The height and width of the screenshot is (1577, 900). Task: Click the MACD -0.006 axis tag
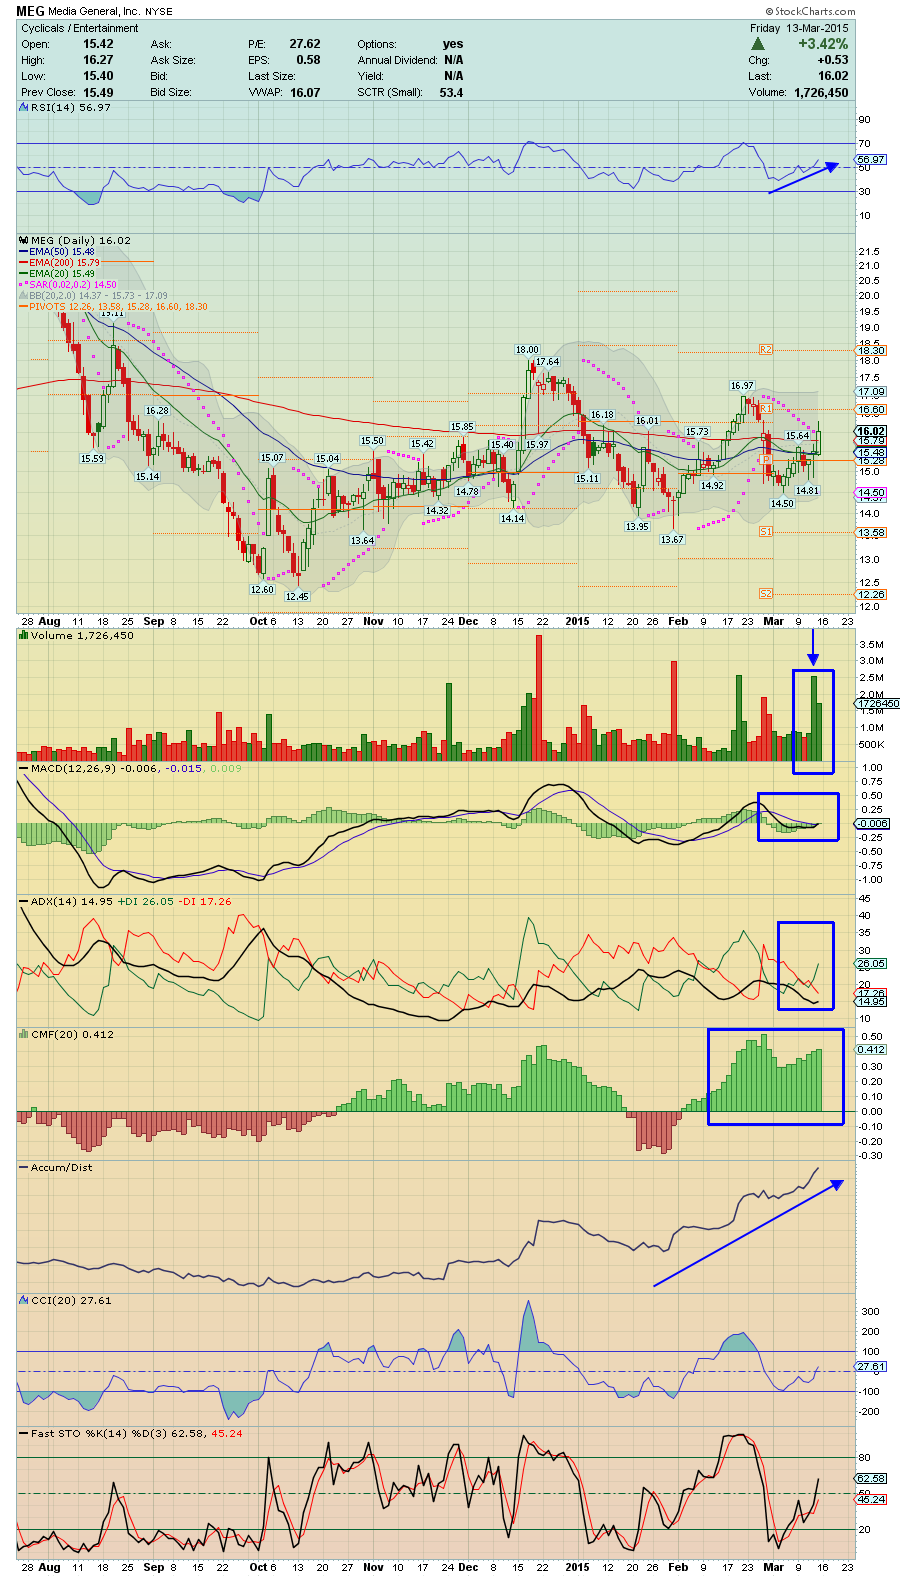point(873,823)
